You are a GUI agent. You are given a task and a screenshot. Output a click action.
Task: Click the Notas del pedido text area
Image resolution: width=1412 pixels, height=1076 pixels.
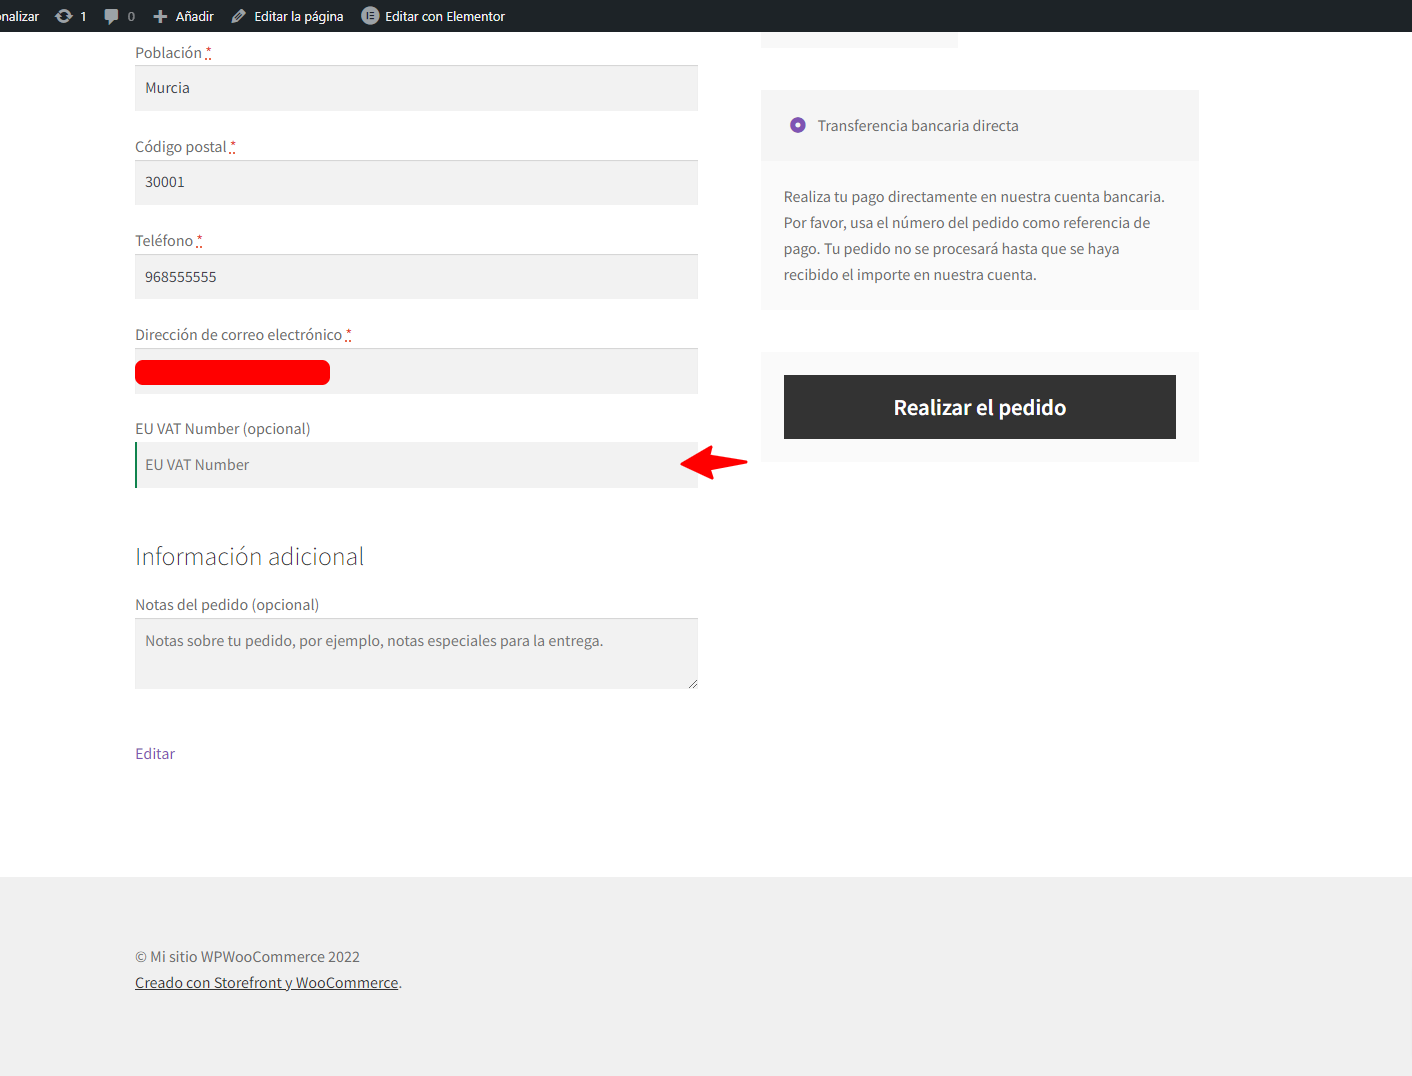coord(416,653)
